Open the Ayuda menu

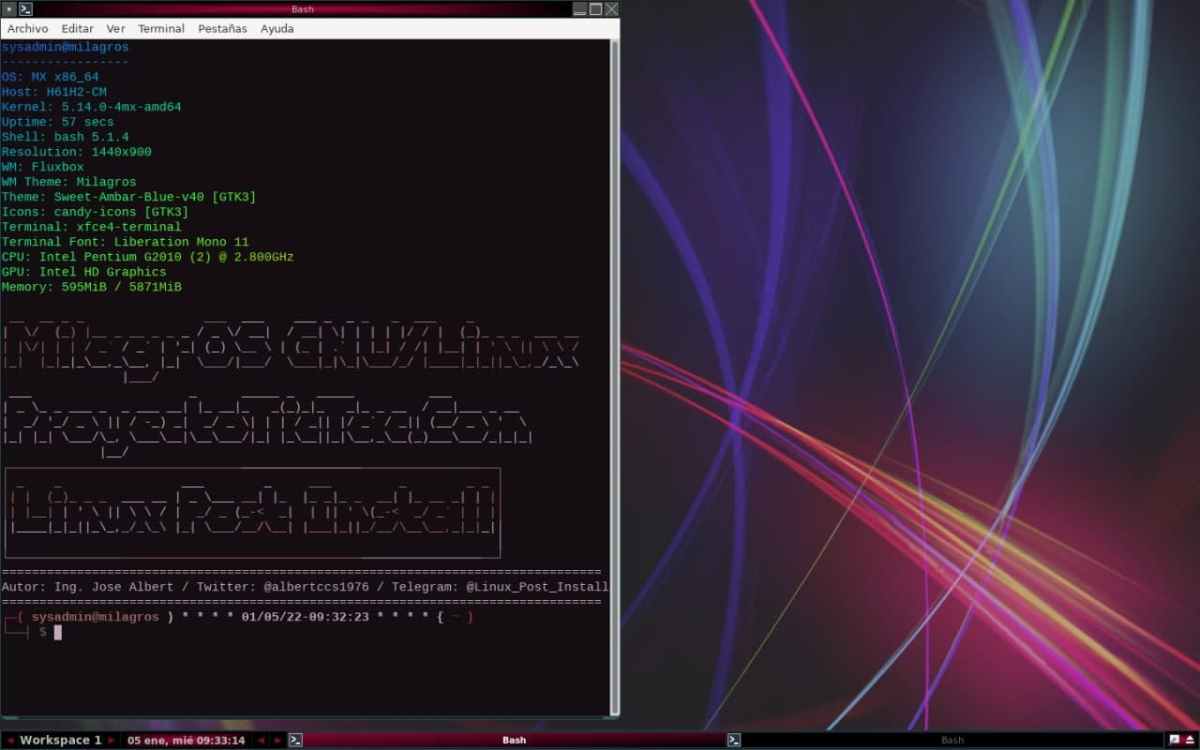277,29
